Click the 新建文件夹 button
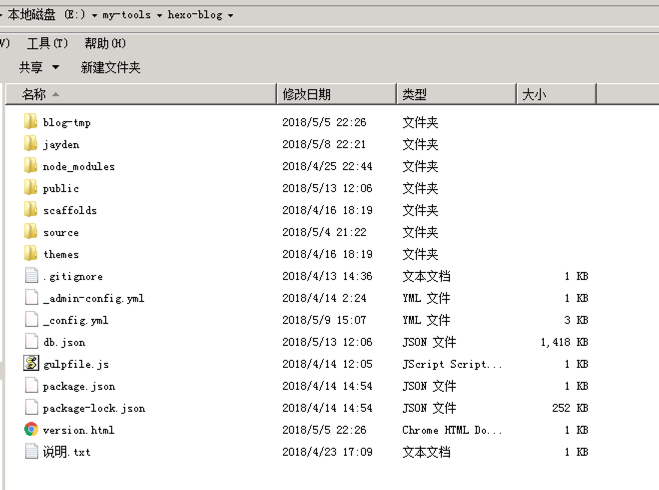The height and width of the screenshot is (490, 659). pos(110,67)
